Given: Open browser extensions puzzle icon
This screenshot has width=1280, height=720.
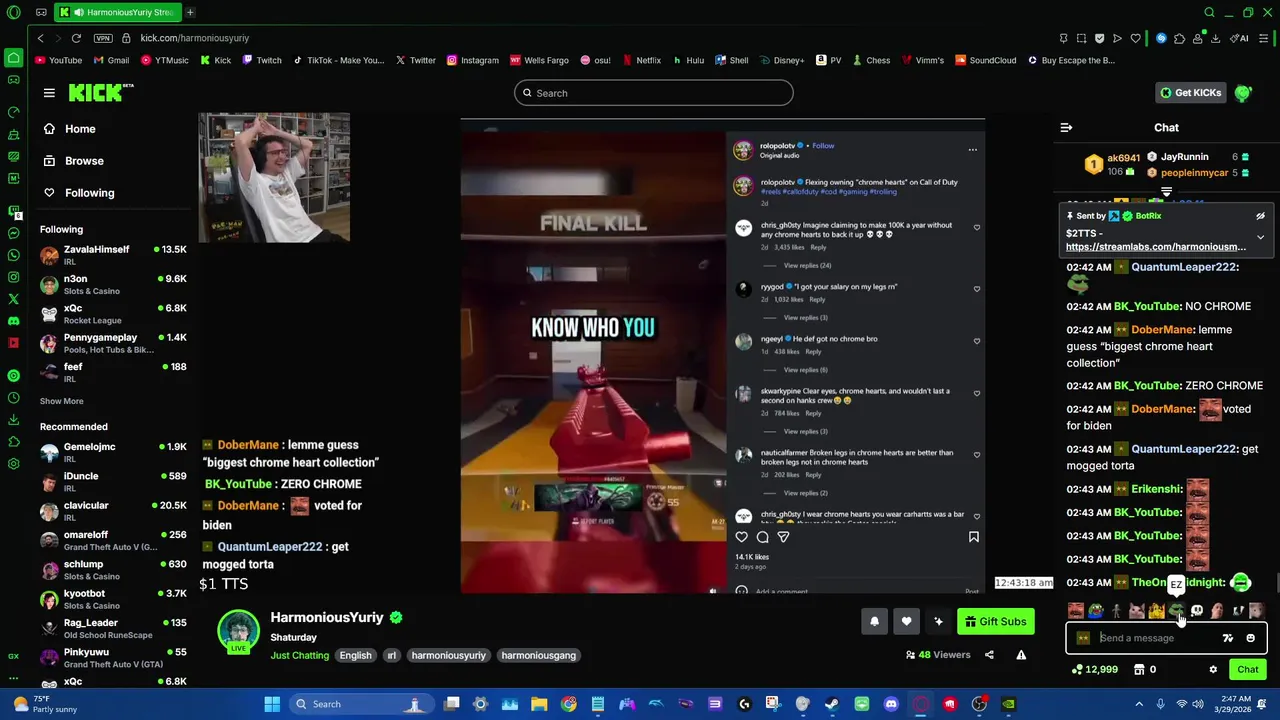Looking at the screenshot, I should [x=1179, y=38].
